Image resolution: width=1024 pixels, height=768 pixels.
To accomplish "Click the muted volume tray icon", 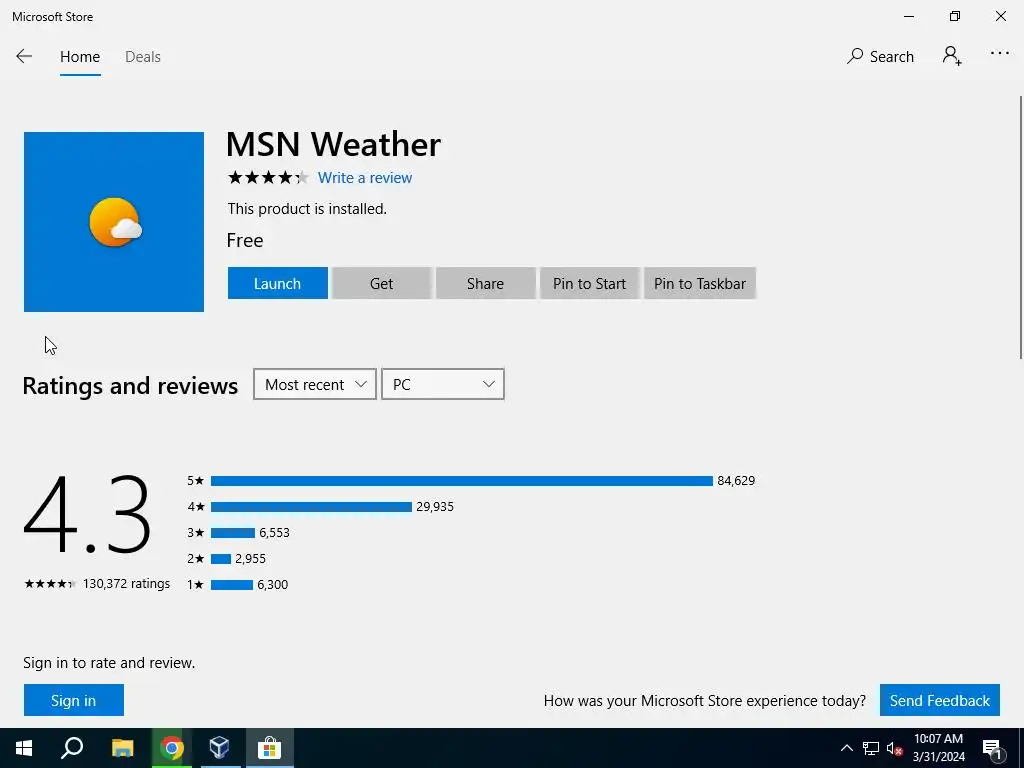I will point(894,748).
